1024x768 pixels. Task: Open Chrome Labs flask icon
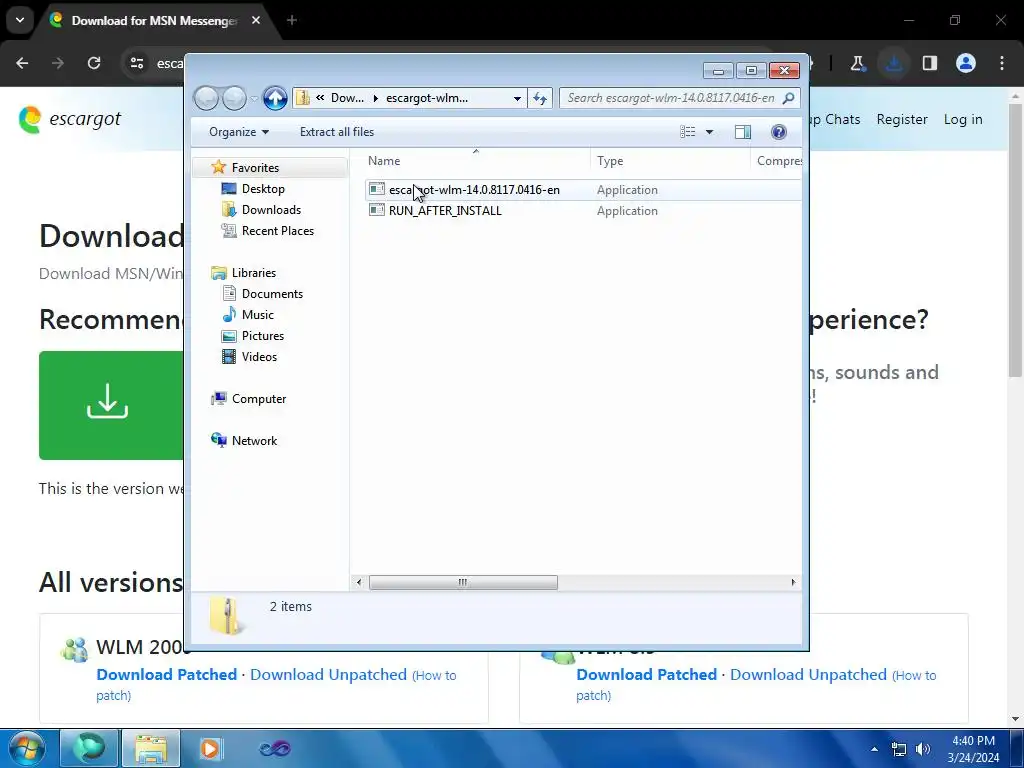(x=857, y=63)
